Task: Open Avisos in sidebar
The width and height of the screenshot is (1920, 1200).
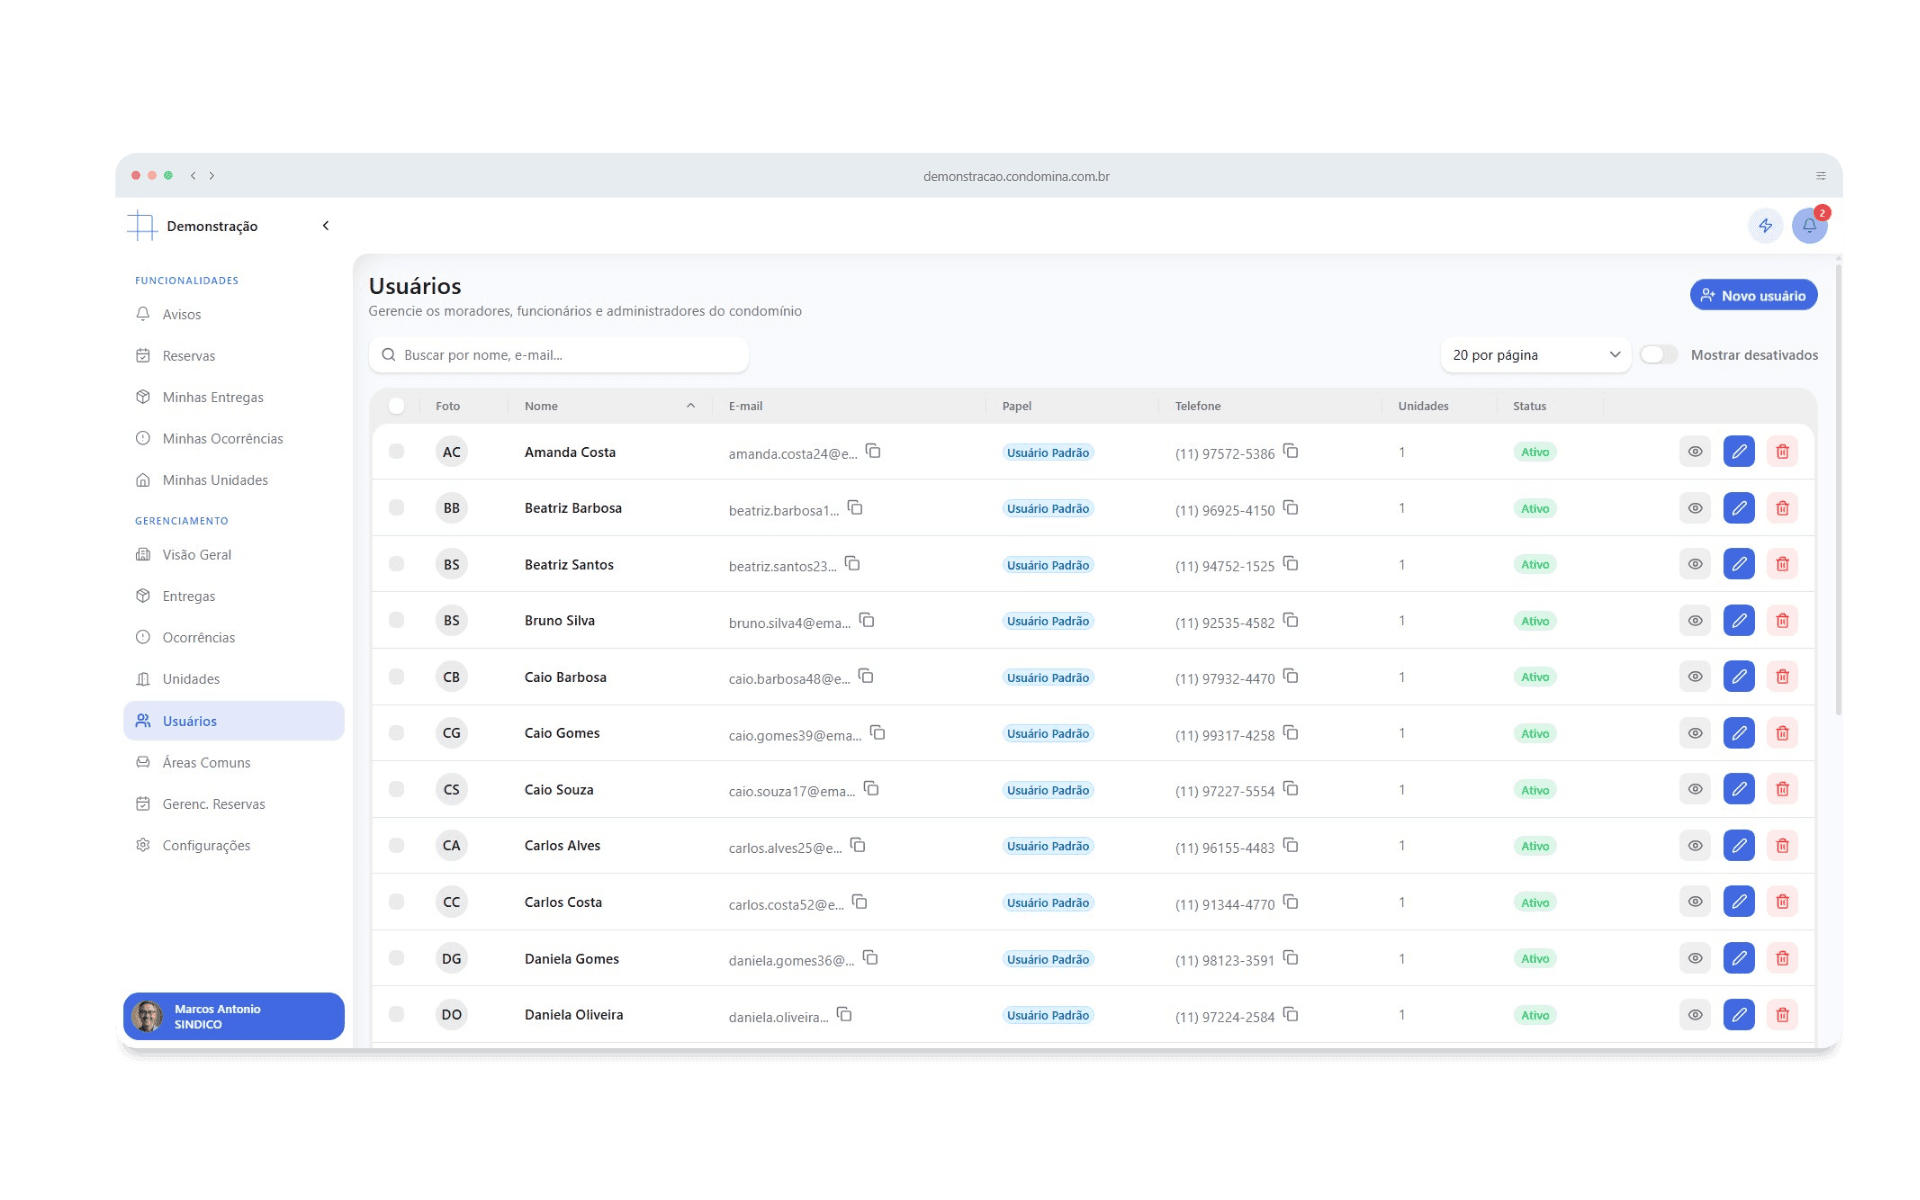Action: tap(233, 314)
